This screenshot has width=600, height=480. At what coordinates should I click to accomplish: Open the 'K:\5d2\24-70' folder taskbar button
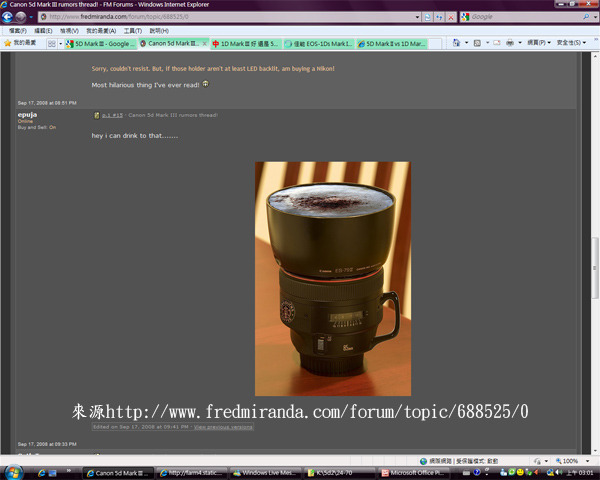click(338, 473)
